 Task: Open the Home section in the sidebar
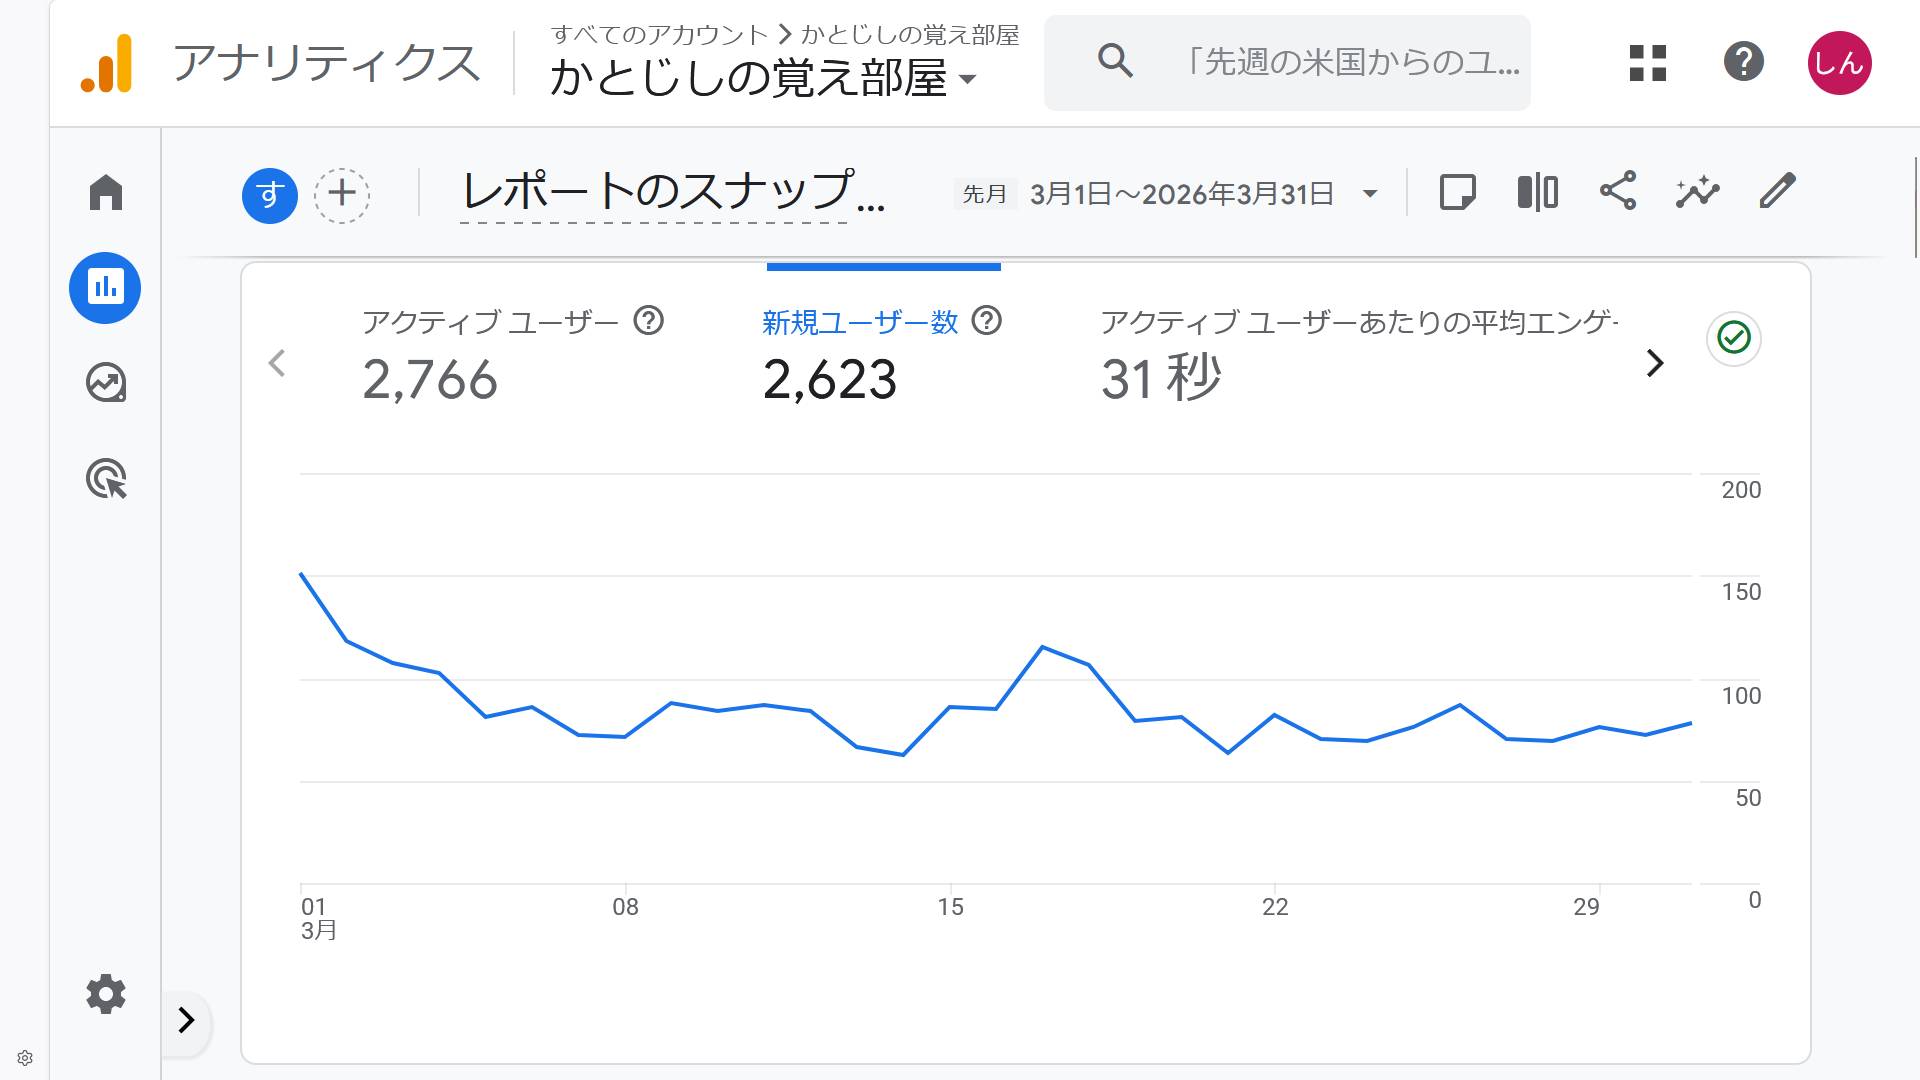coord(105,192)
